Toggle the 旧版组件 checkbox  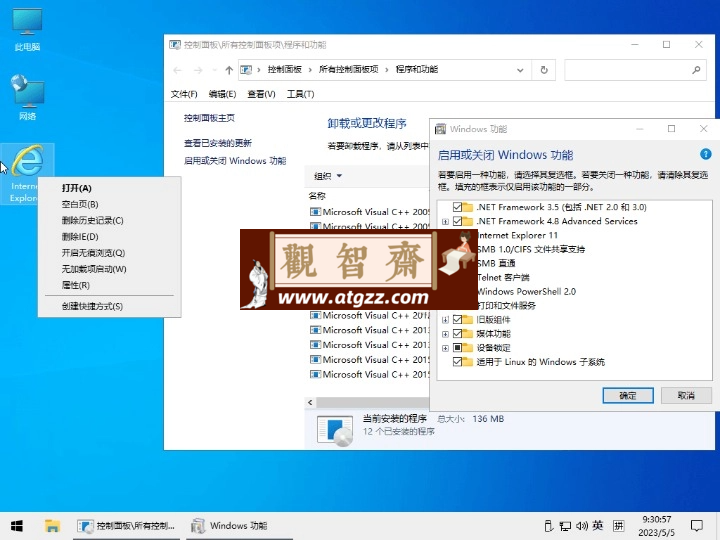[x=457, y=320]
